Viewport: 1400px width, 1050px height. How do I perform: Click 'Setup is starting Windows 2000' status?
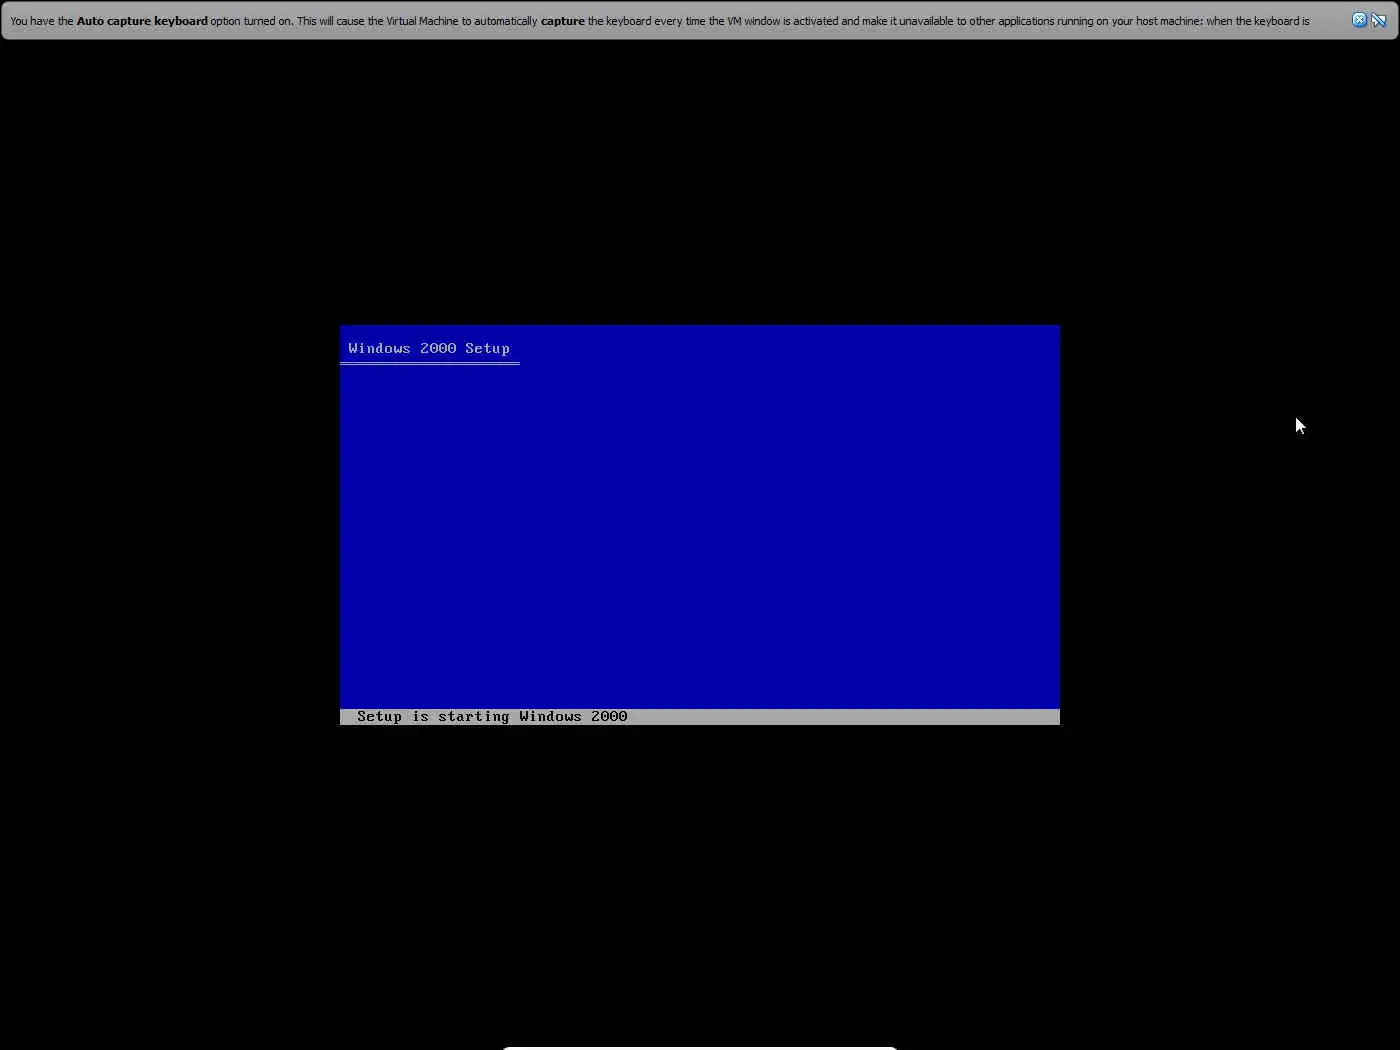coord(492,716)
